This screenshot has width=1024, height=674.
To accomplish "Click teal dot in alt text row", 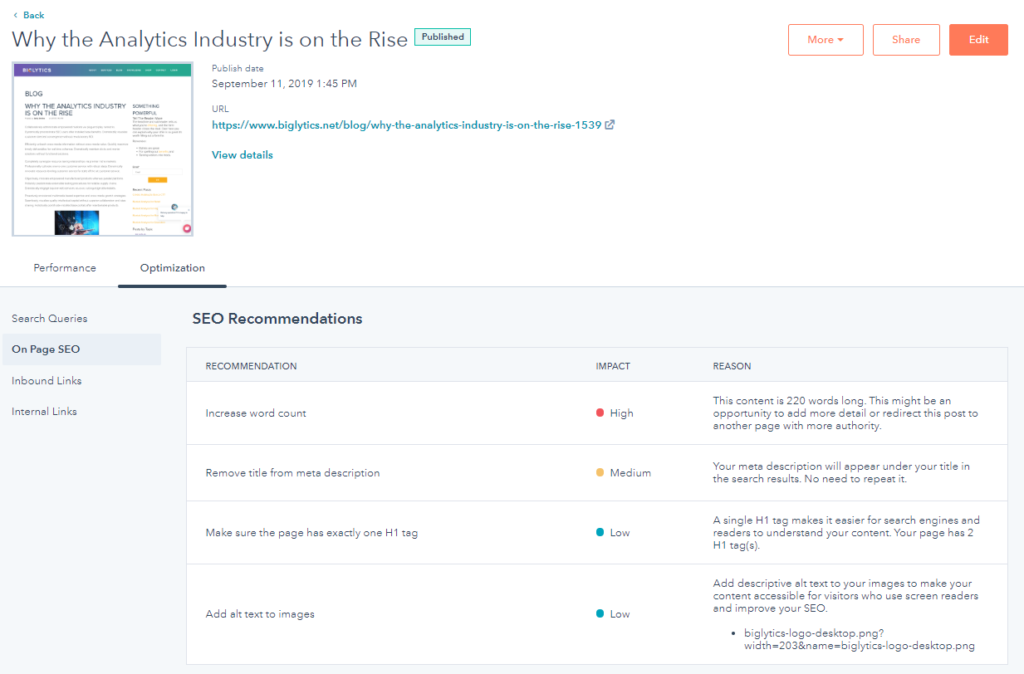I will pyautogui.click(x=600, y=613).
